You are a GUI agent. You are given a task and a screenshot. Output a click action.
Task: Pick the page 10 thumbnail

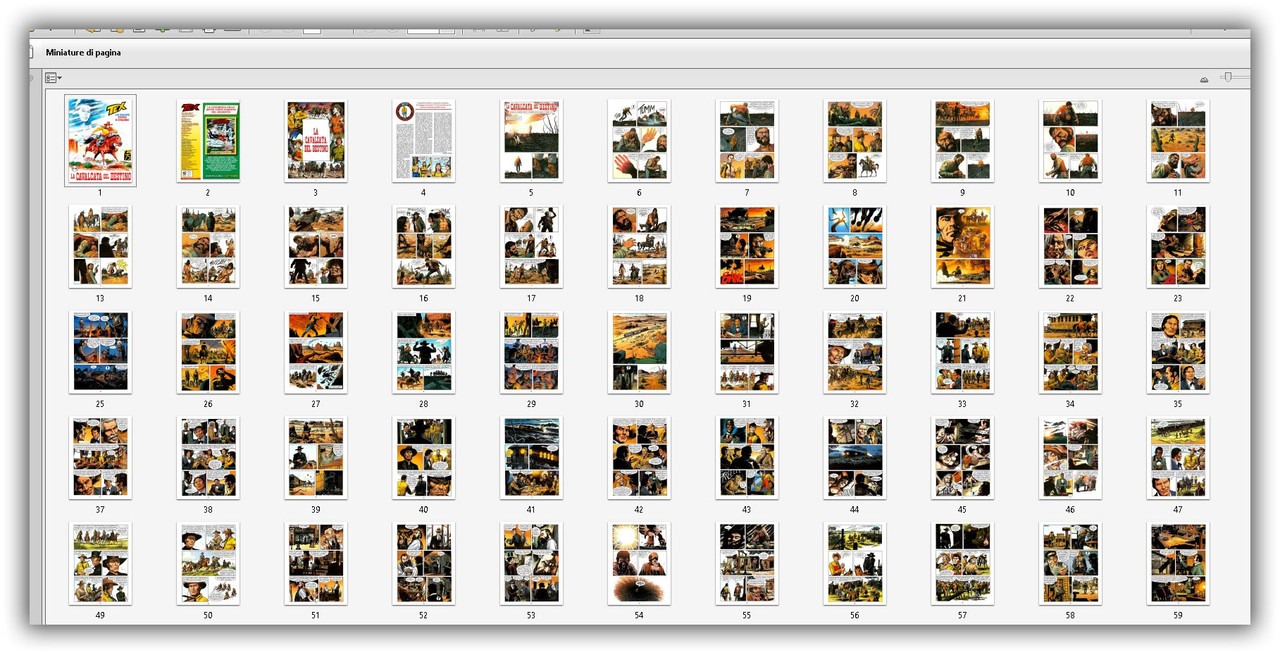pos(1070,140)
